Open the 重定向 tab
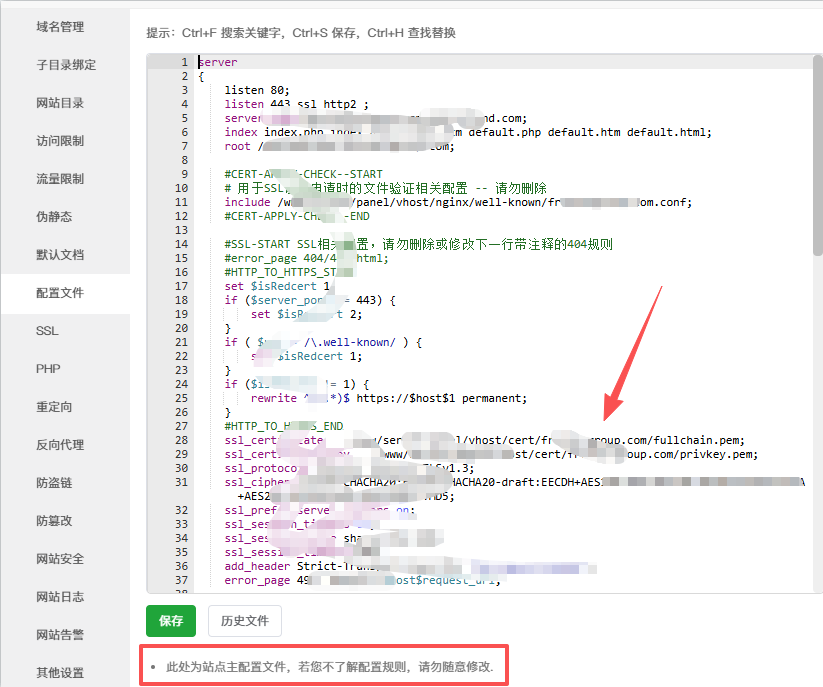Viewport: 823px width, 687px height. pyautogui.click(x=54, y=407)
